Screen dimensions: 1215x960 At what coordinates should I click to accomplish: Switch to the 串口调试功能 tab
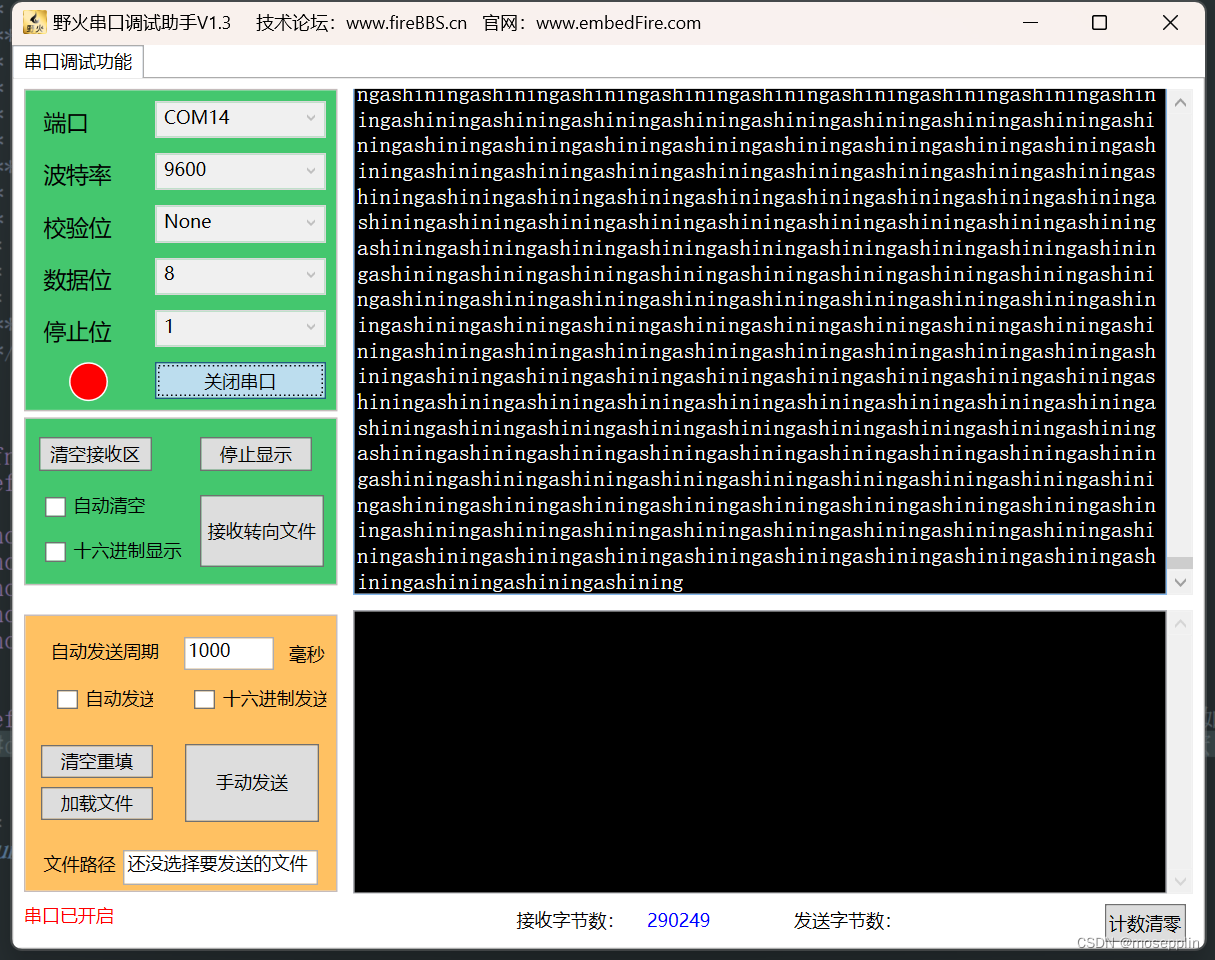click(x=78, y=62)
